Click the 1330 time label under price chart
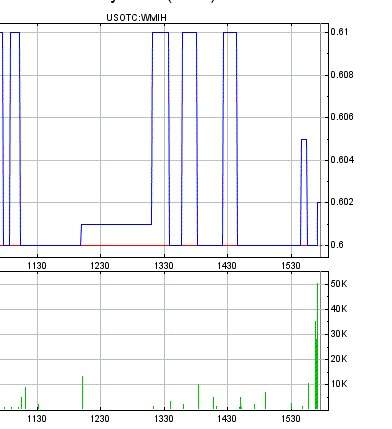Image resolution: width=392 pixels, height=429 pixels. [x=164, y=266]
